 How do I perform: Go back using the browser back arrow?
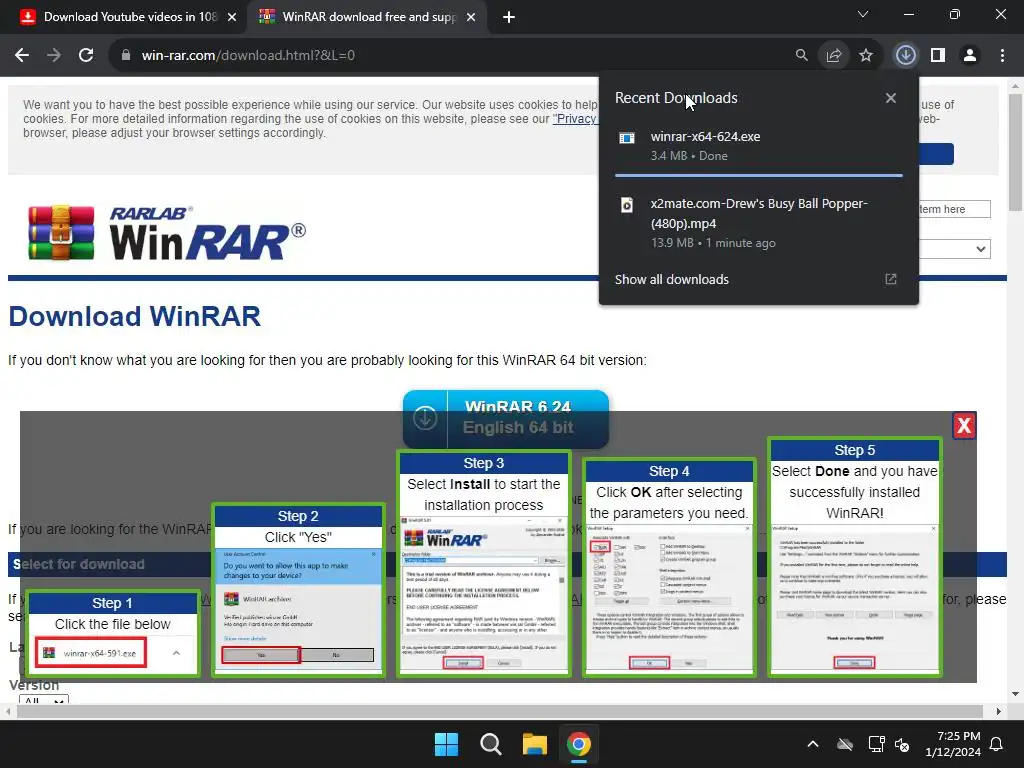pos(22,56)
